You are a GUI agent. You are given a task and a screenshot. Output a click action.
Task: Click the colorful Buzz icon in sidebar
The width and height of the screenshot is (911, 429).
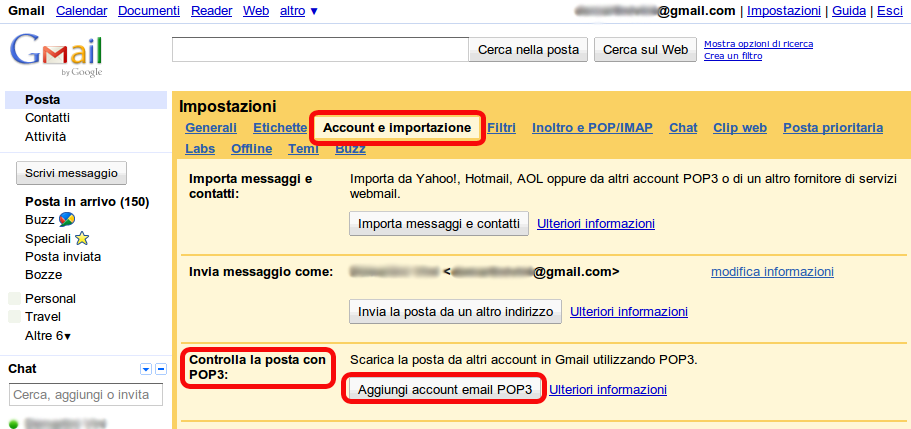65,220
